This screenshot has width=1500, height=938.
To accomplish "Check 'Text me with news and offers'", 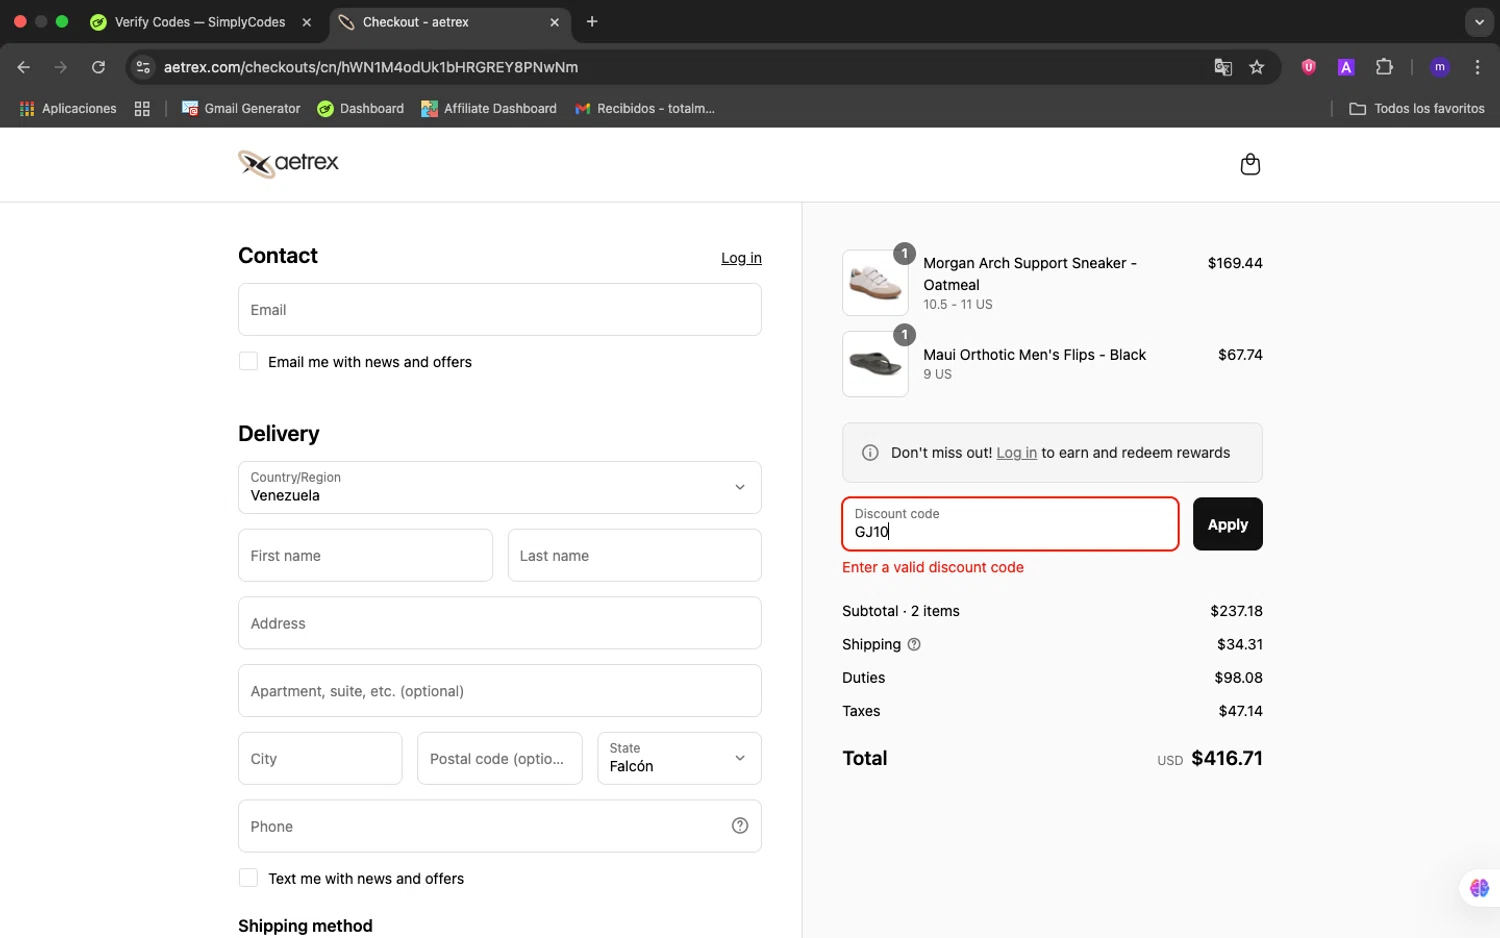I will [248, 878].
